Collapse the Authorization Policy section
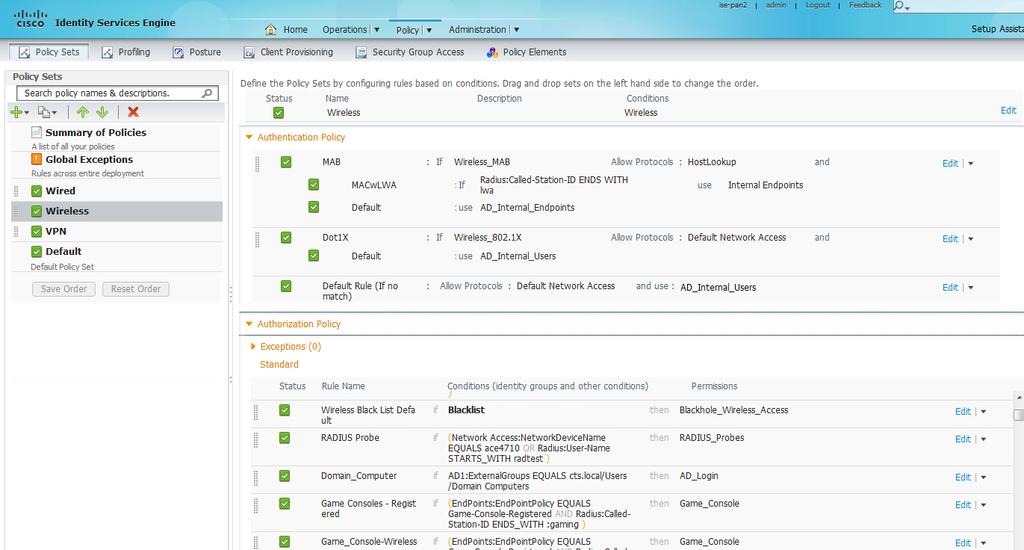Image resolution: width=1024 pixels, height=550 pixels. [x=249, y=324]
